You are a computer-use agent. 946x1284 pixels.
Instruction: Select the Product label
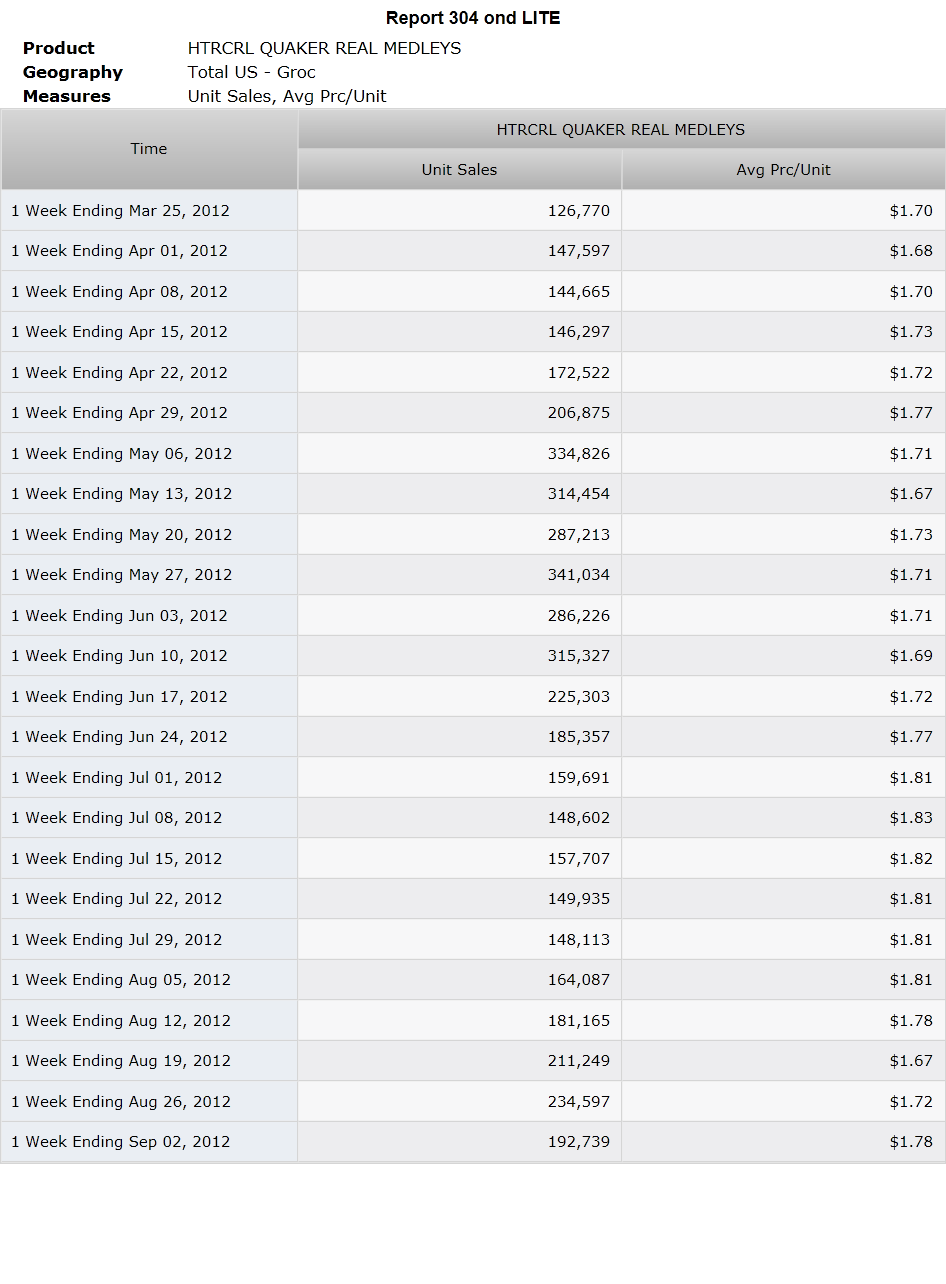[x=59, y=48]
